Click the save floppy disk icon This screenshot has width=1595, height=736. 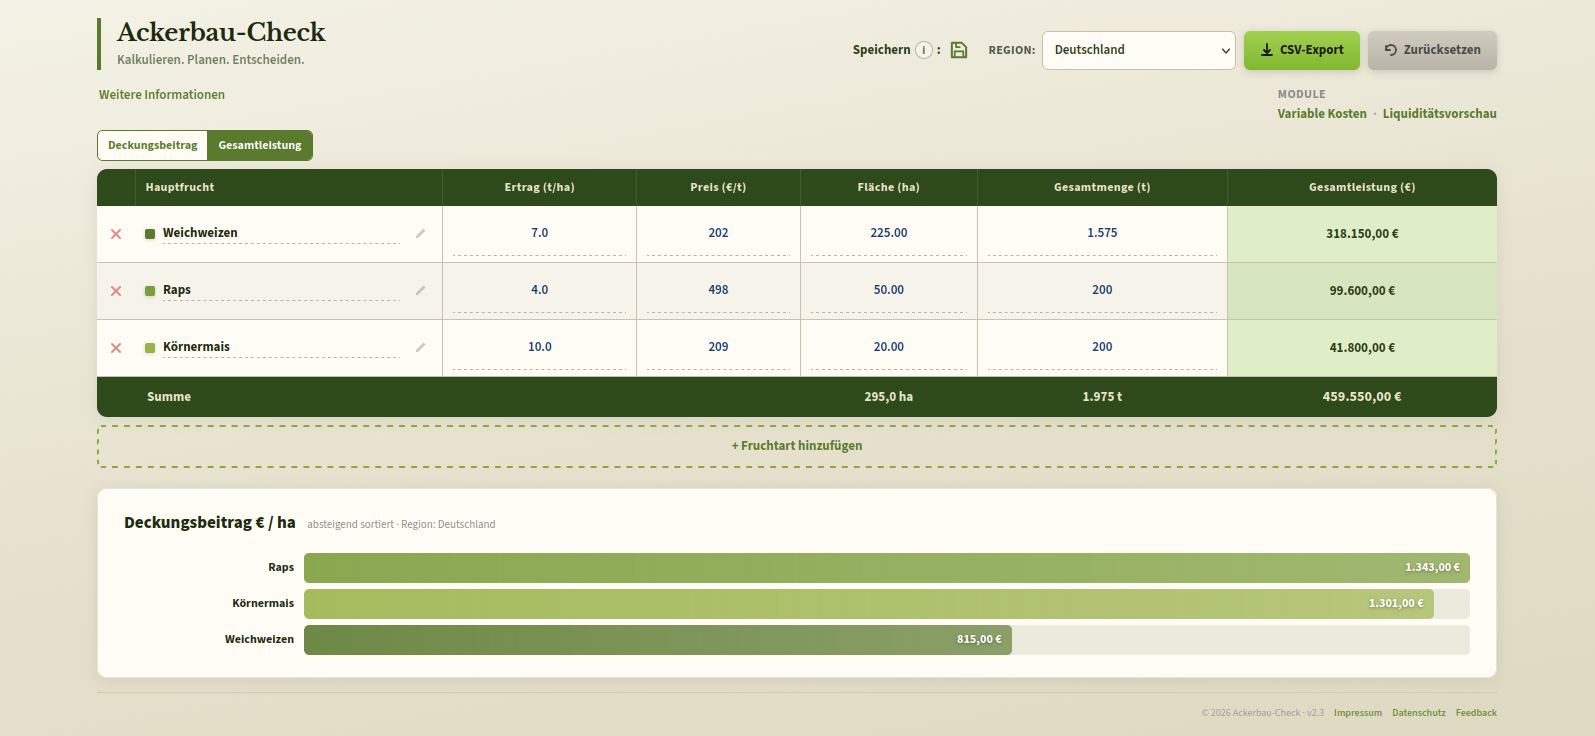(x=958, y=50)
